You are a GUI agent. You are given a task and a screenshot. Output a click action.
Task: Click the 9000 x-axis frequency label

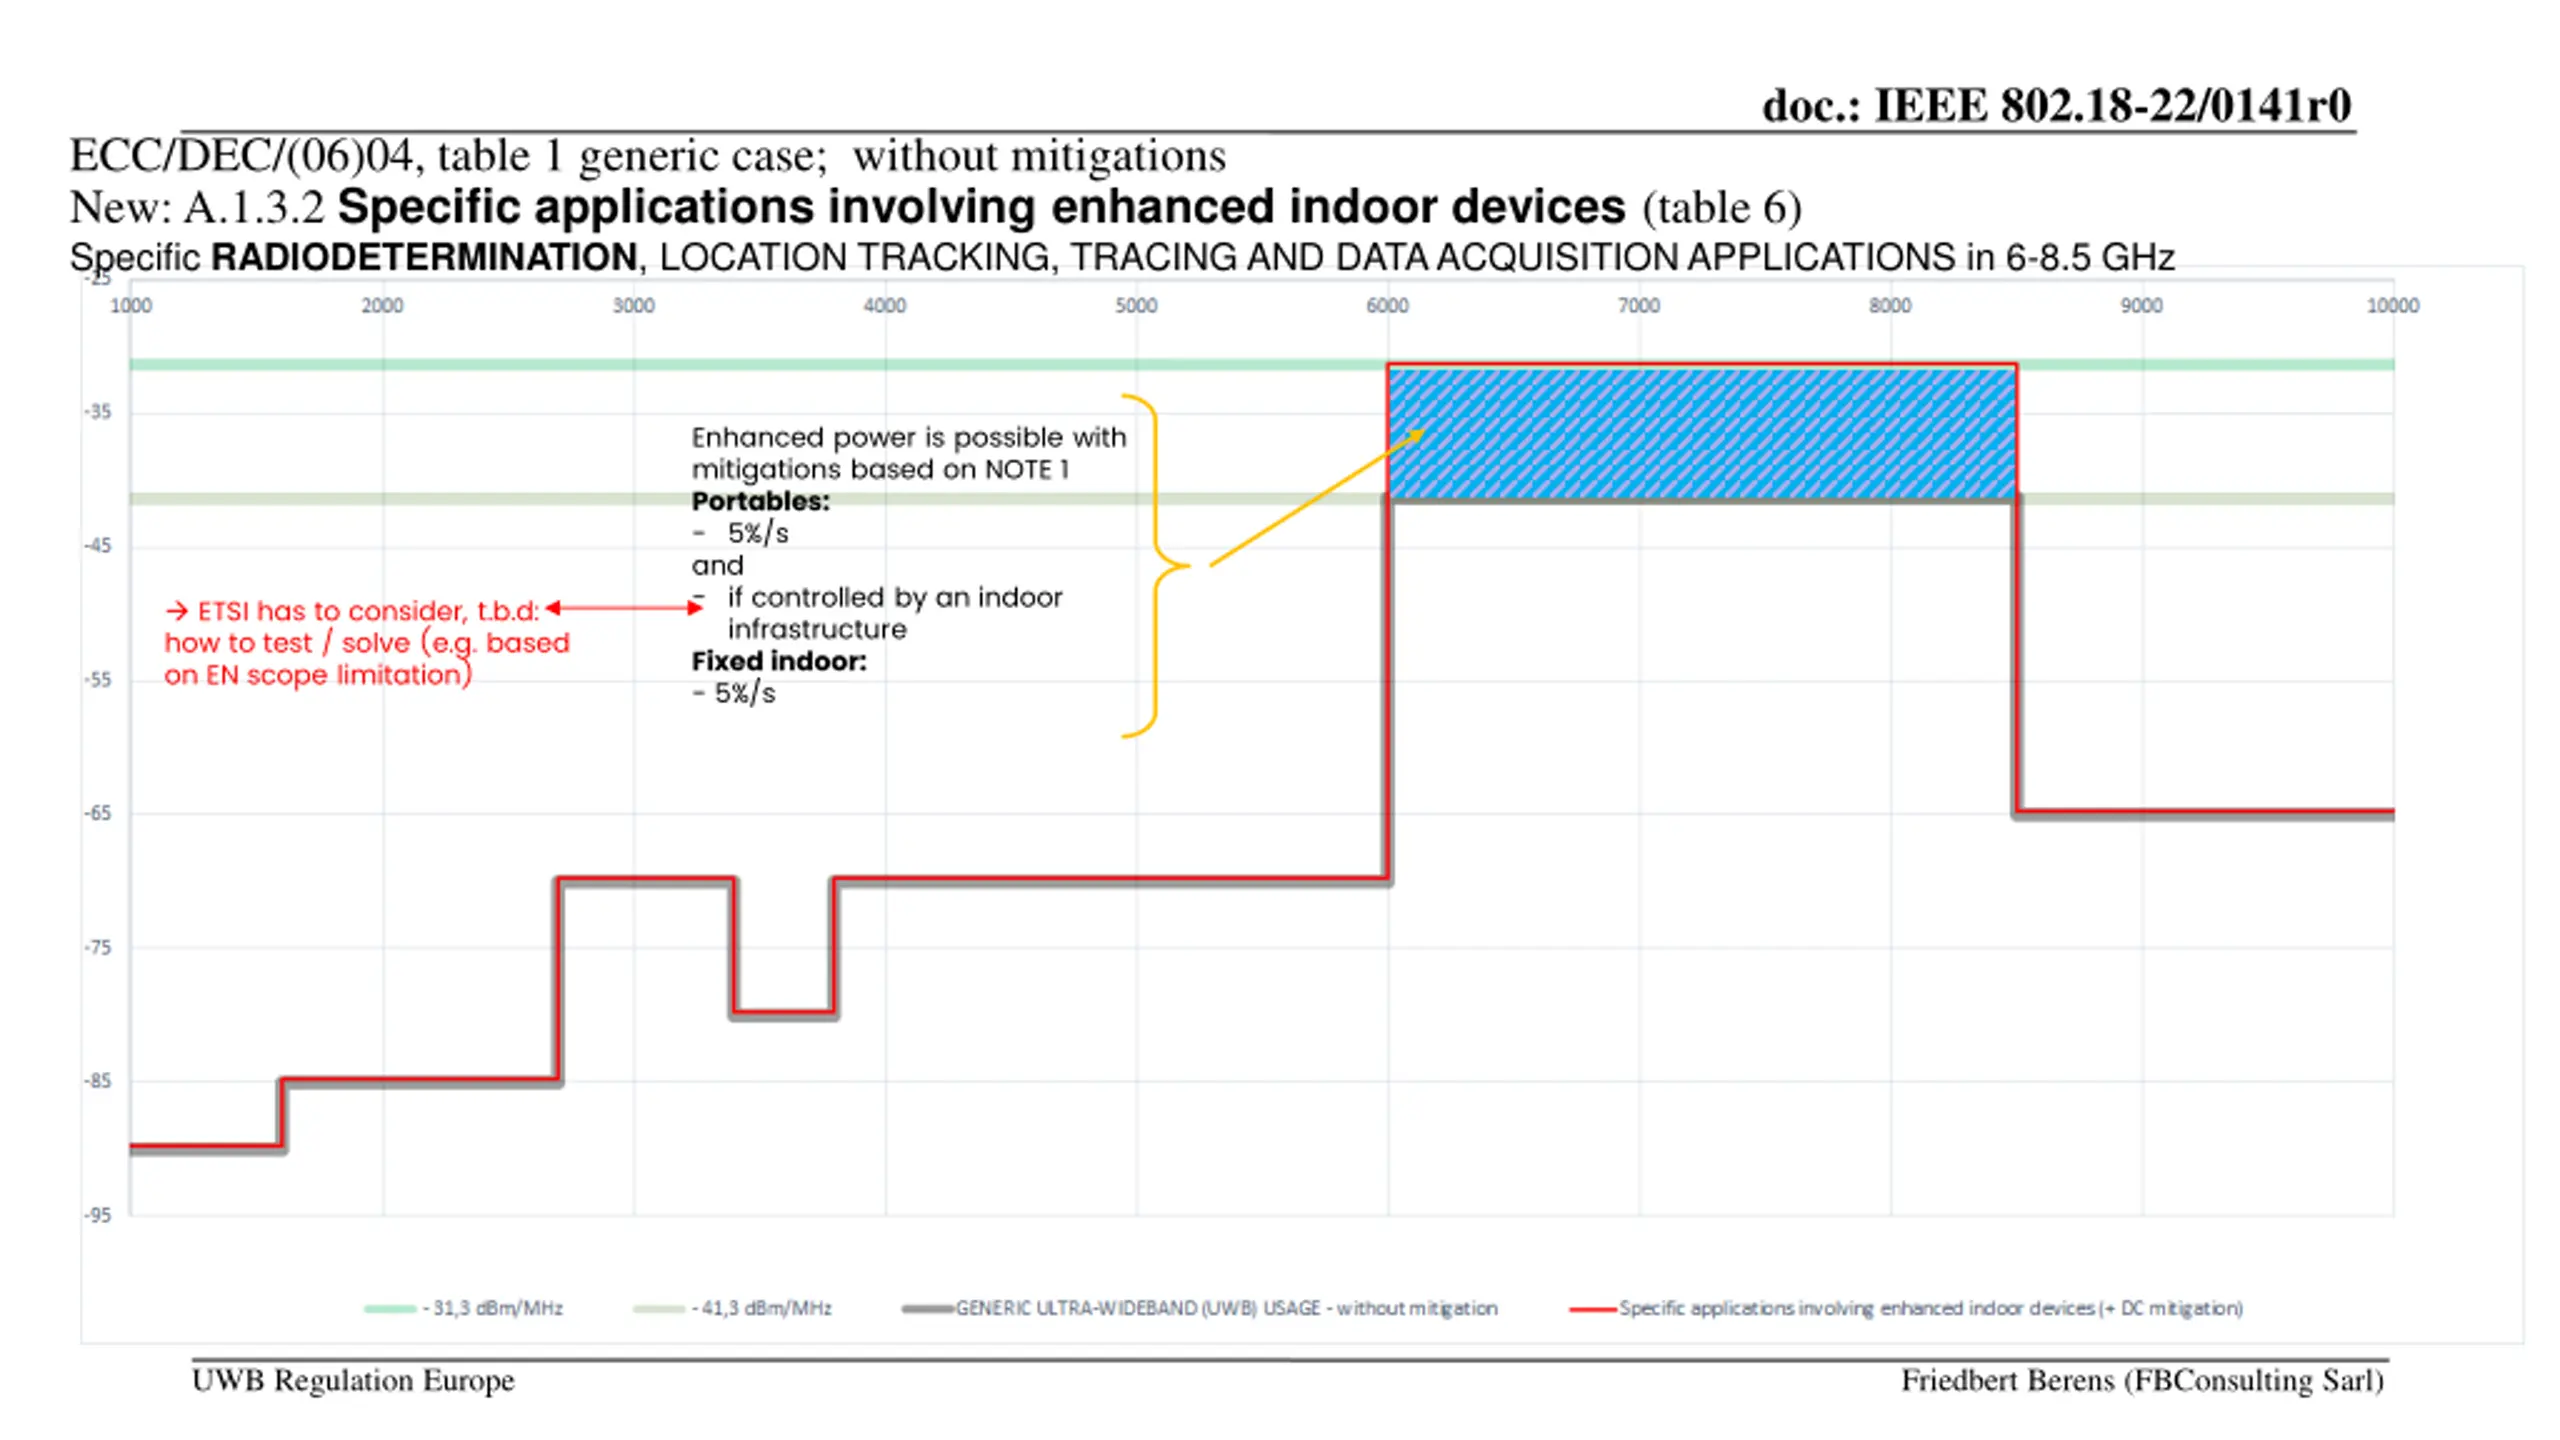coord(2141,305)
